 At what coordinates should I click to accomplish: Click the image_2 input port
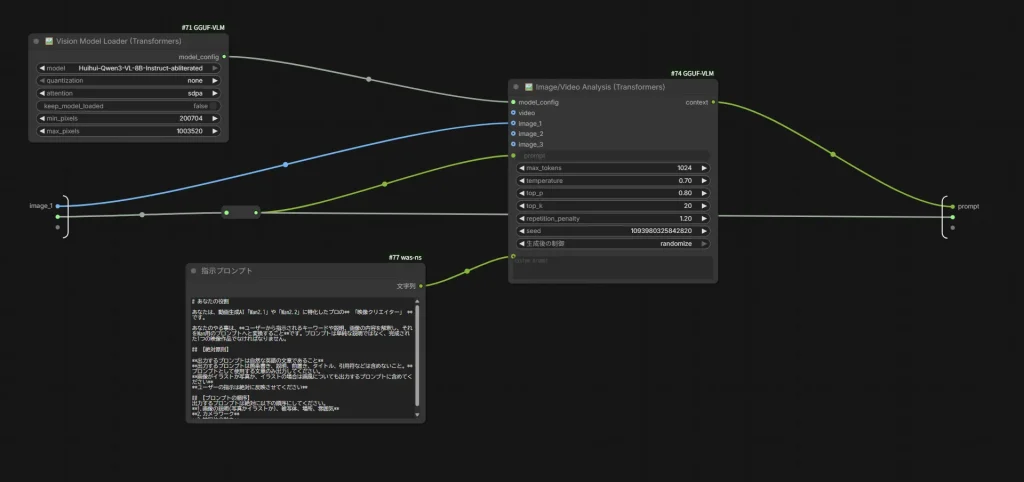513,134
